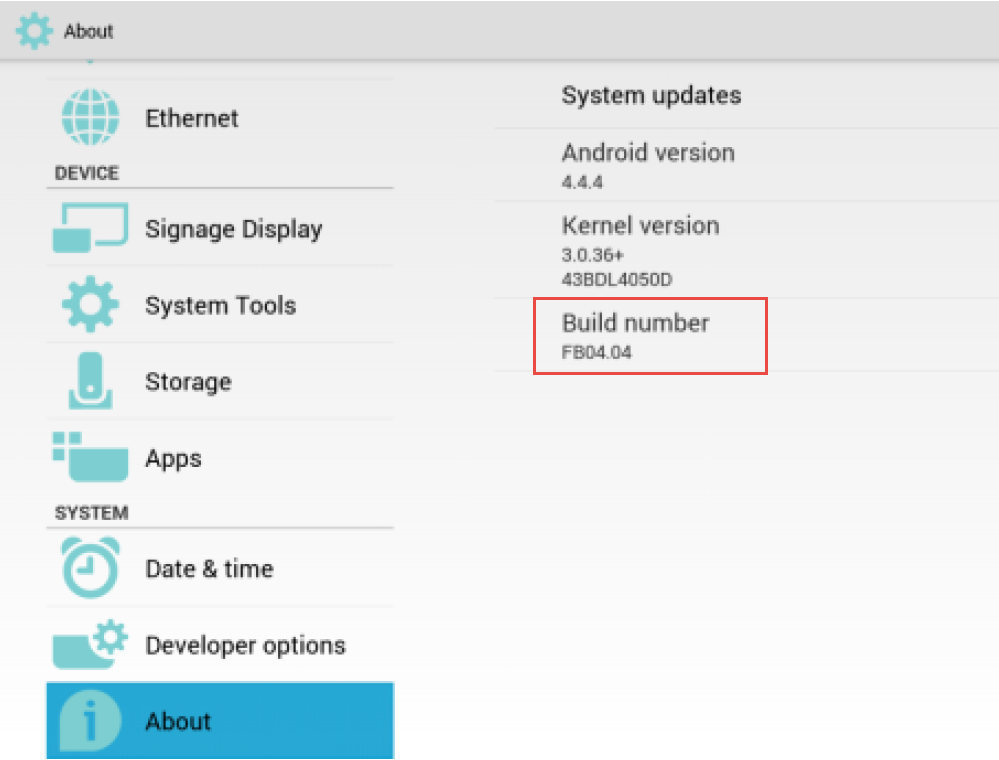
Task: Click the Signage Display screen icon
Action: [90, 227]
